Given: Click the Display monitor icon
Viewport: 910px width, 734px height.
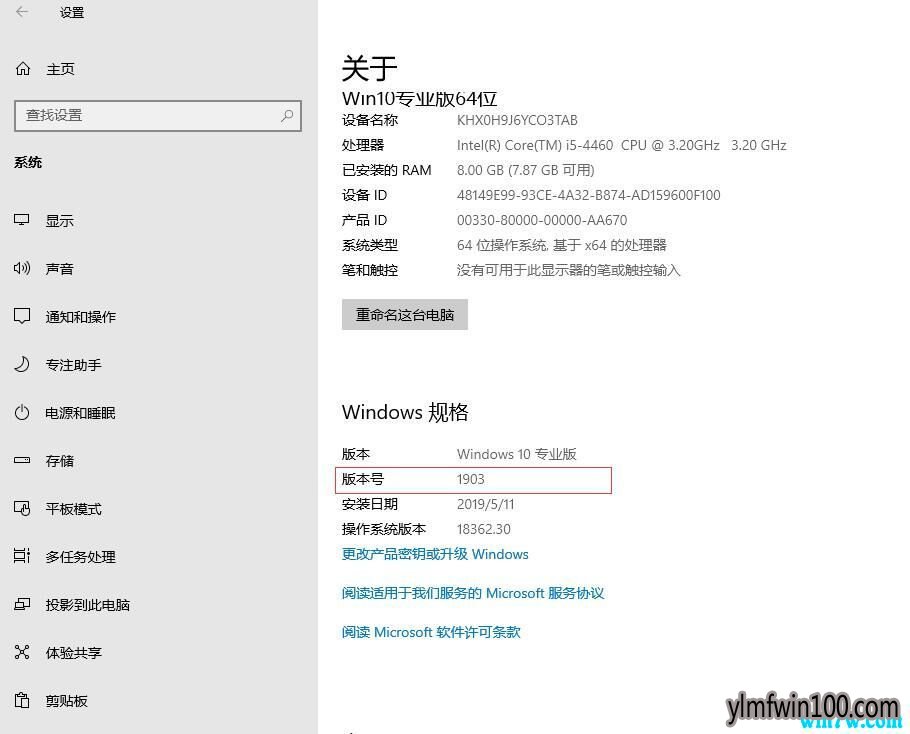Looking at the screenshot, I should point(21,220).
